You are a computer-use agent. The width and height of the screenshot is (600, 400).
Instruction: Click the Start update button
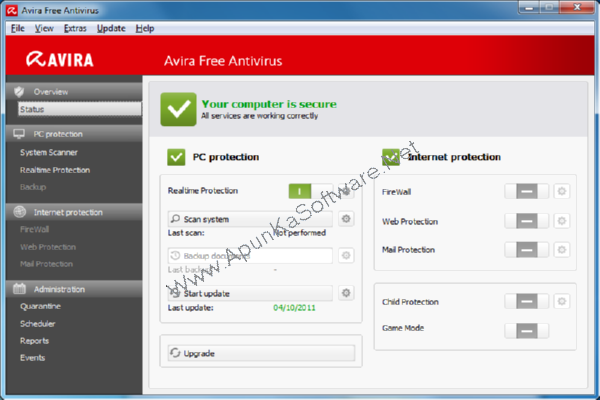click(x=250, y=293)
